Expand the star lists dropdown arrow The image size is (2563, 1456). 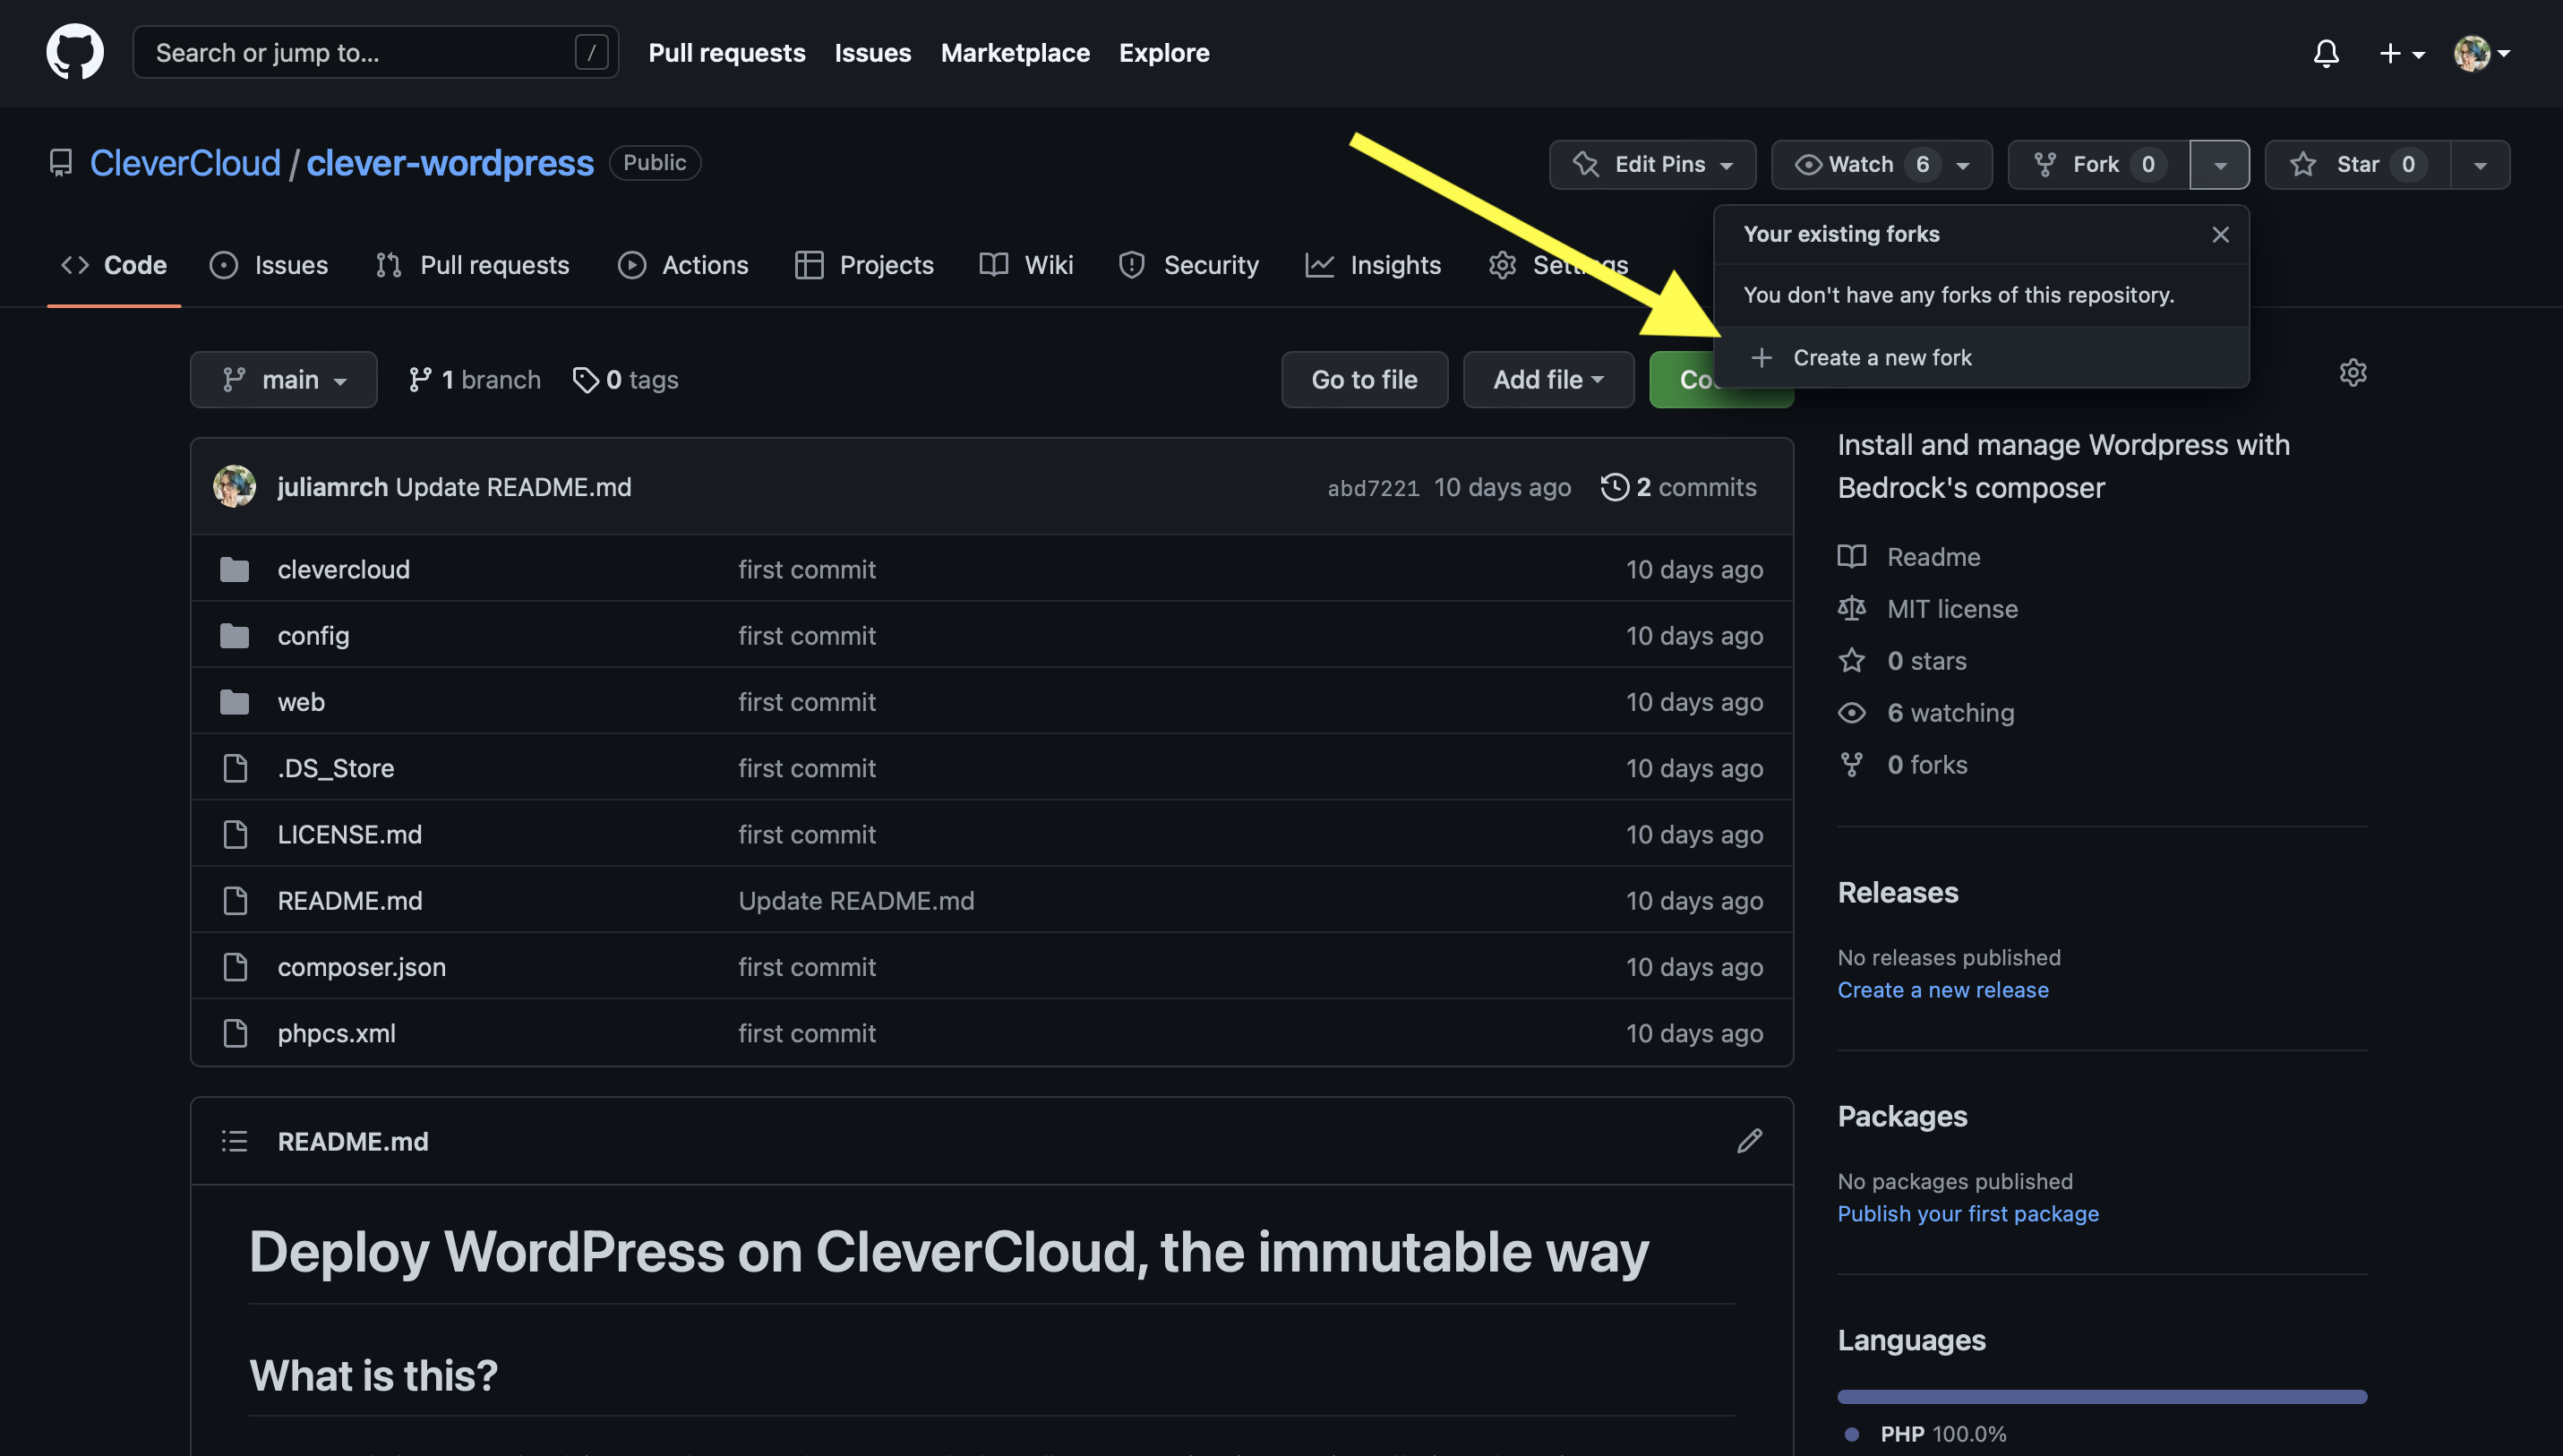click(x=2480, y=164)
